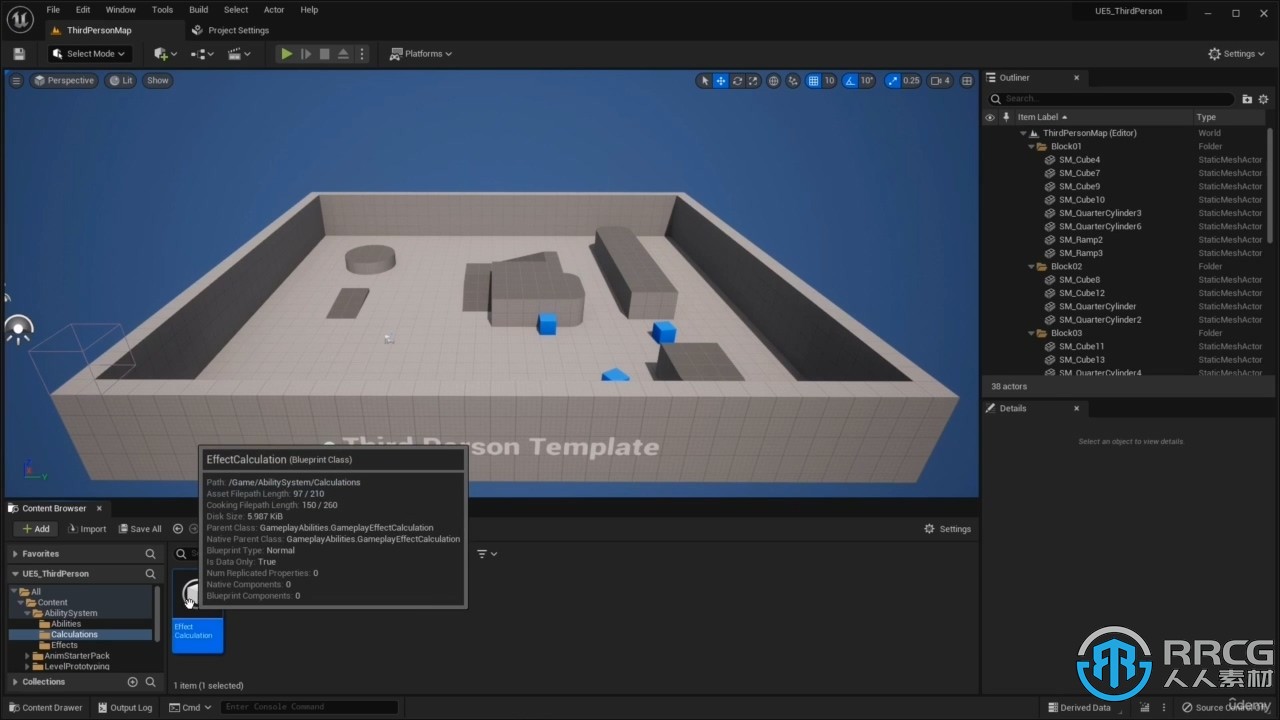This screenshot has width=1280, height=720.
Task: Open camera speed setting showing 4
Action: 940,81
